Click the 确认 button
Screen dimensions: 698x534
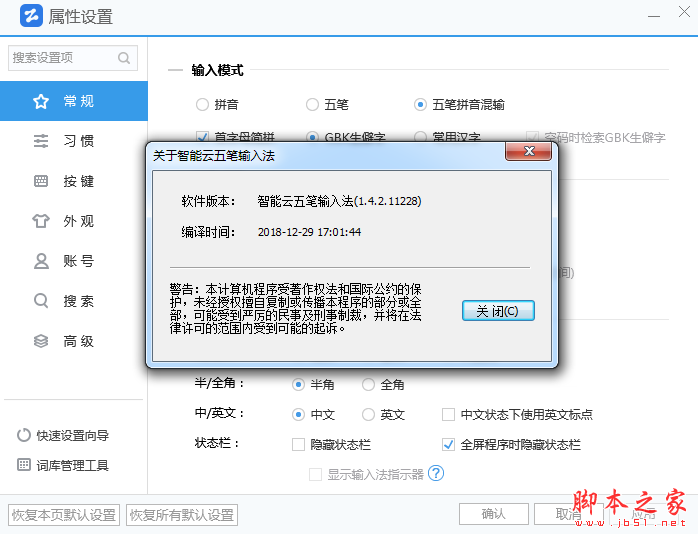click(x=494, y=514)
